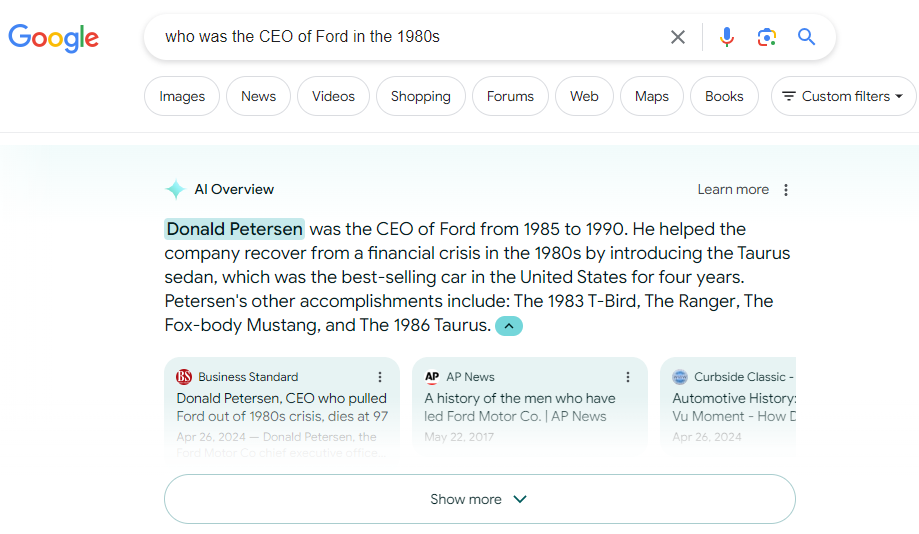Open Business Standard Donald Petersen article

coord(282,407)
